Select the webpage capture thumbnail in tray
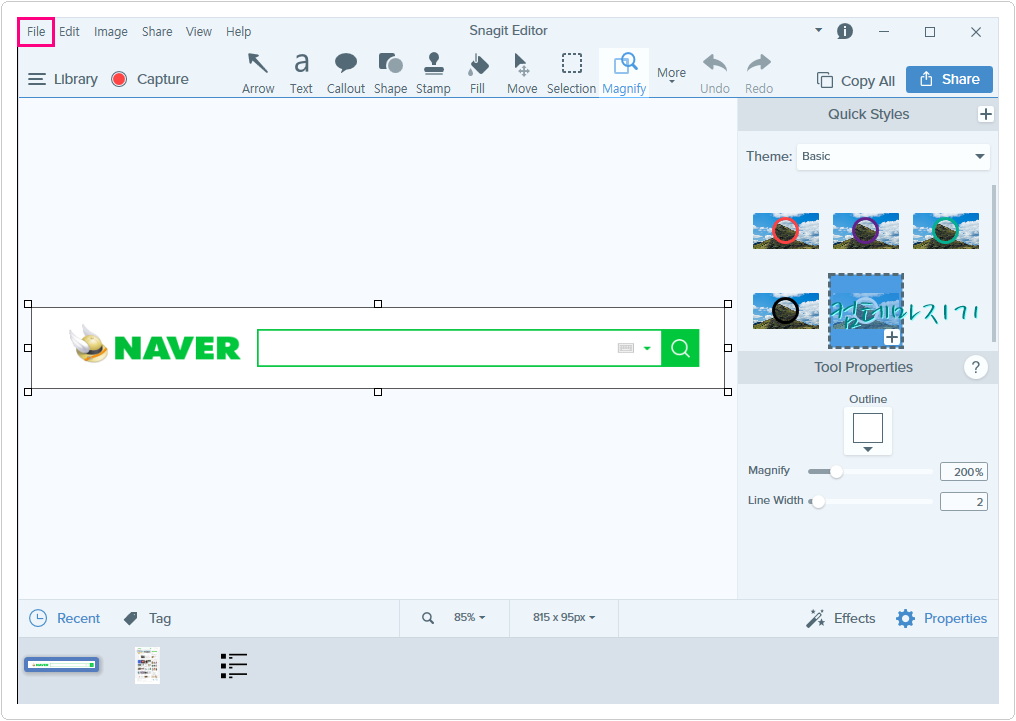The image size is (1016, 721). coord(147,665)
